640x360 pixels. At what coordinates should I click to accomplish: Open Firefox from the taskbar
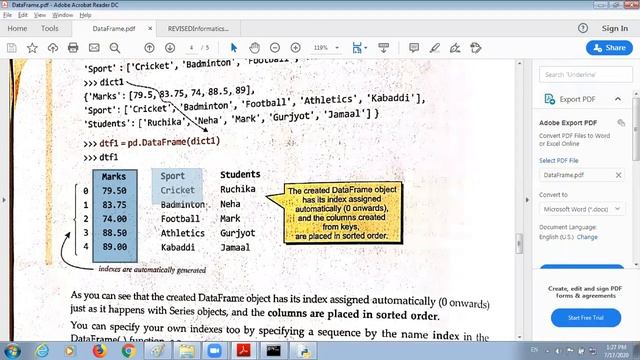pos(99,351)
